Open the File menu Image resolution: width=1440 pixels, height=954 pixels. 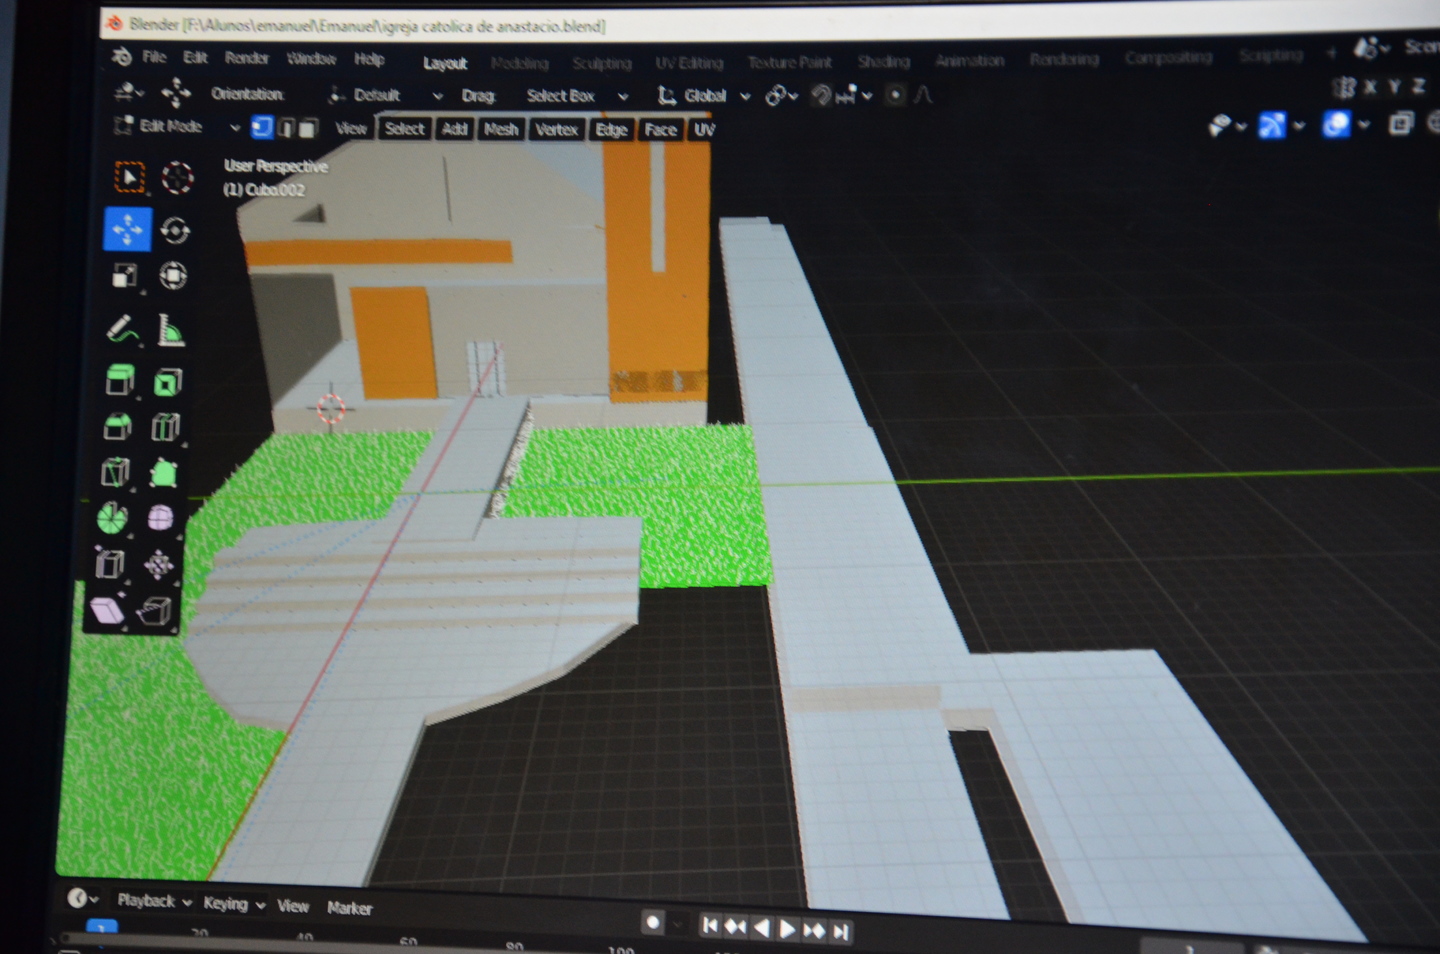(154, 57)
